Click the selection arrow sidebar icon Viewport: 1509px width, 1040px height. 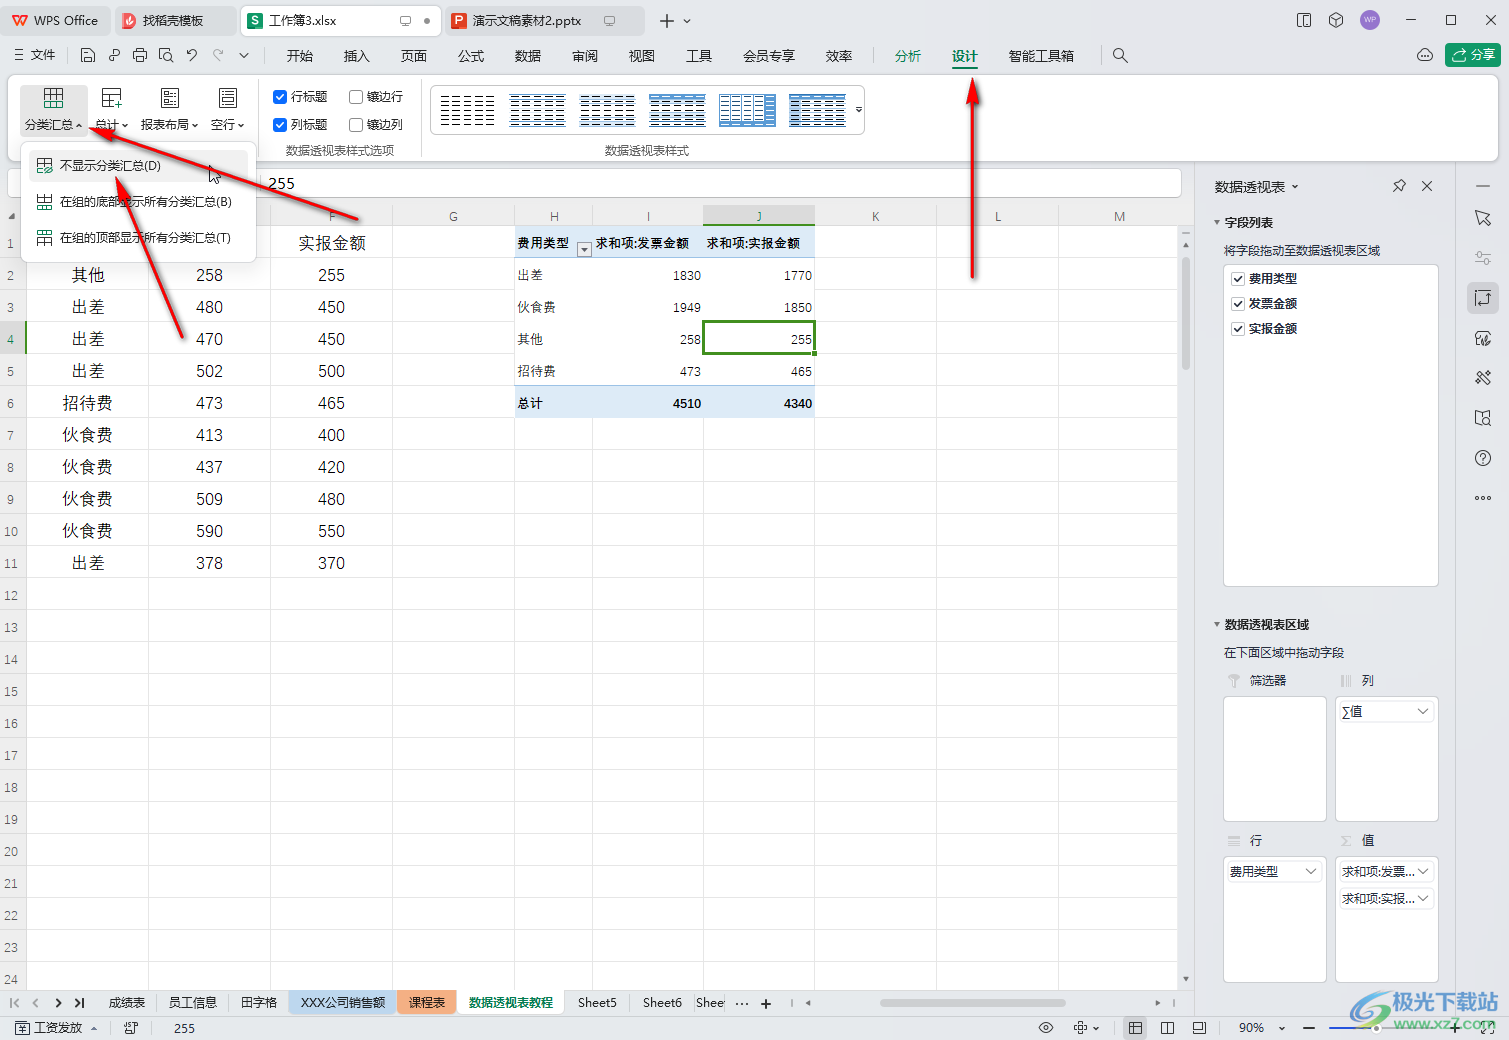click(1483, 218)
